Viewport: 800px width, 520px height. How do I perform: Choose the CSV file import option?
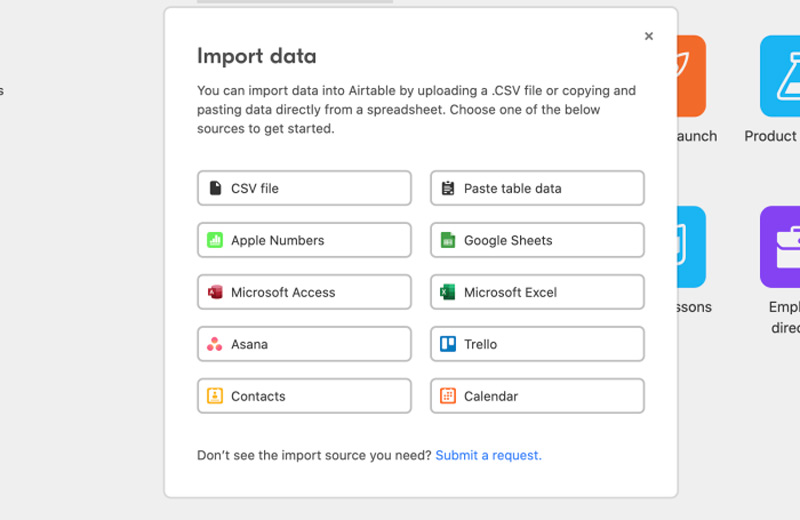pyautogui.click(x=304, y=188)
